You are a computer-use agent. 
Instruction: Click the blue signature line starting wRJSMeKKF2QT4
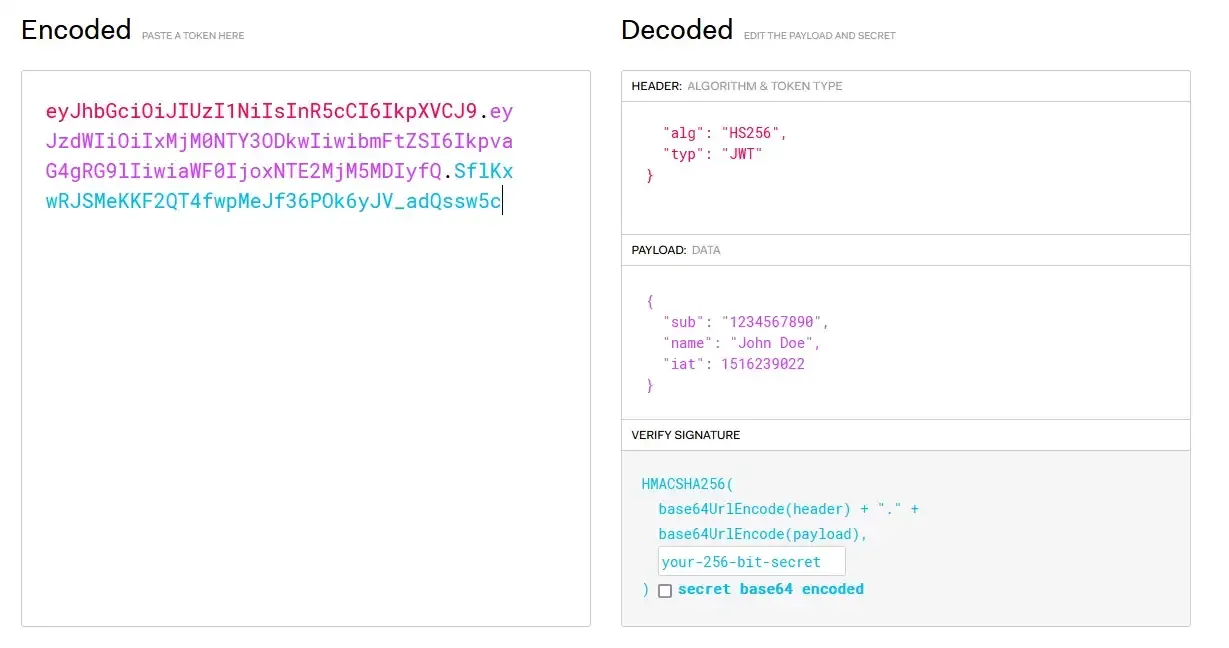[x=273, y=201]
